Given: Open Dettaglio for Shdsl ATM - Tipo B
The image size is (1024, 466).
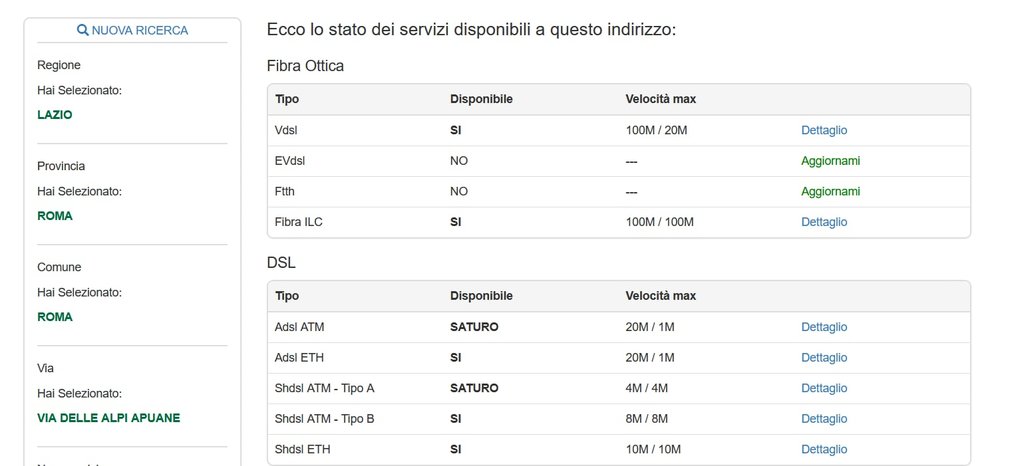Looking at the screenshot, I should tap(824, 419).
